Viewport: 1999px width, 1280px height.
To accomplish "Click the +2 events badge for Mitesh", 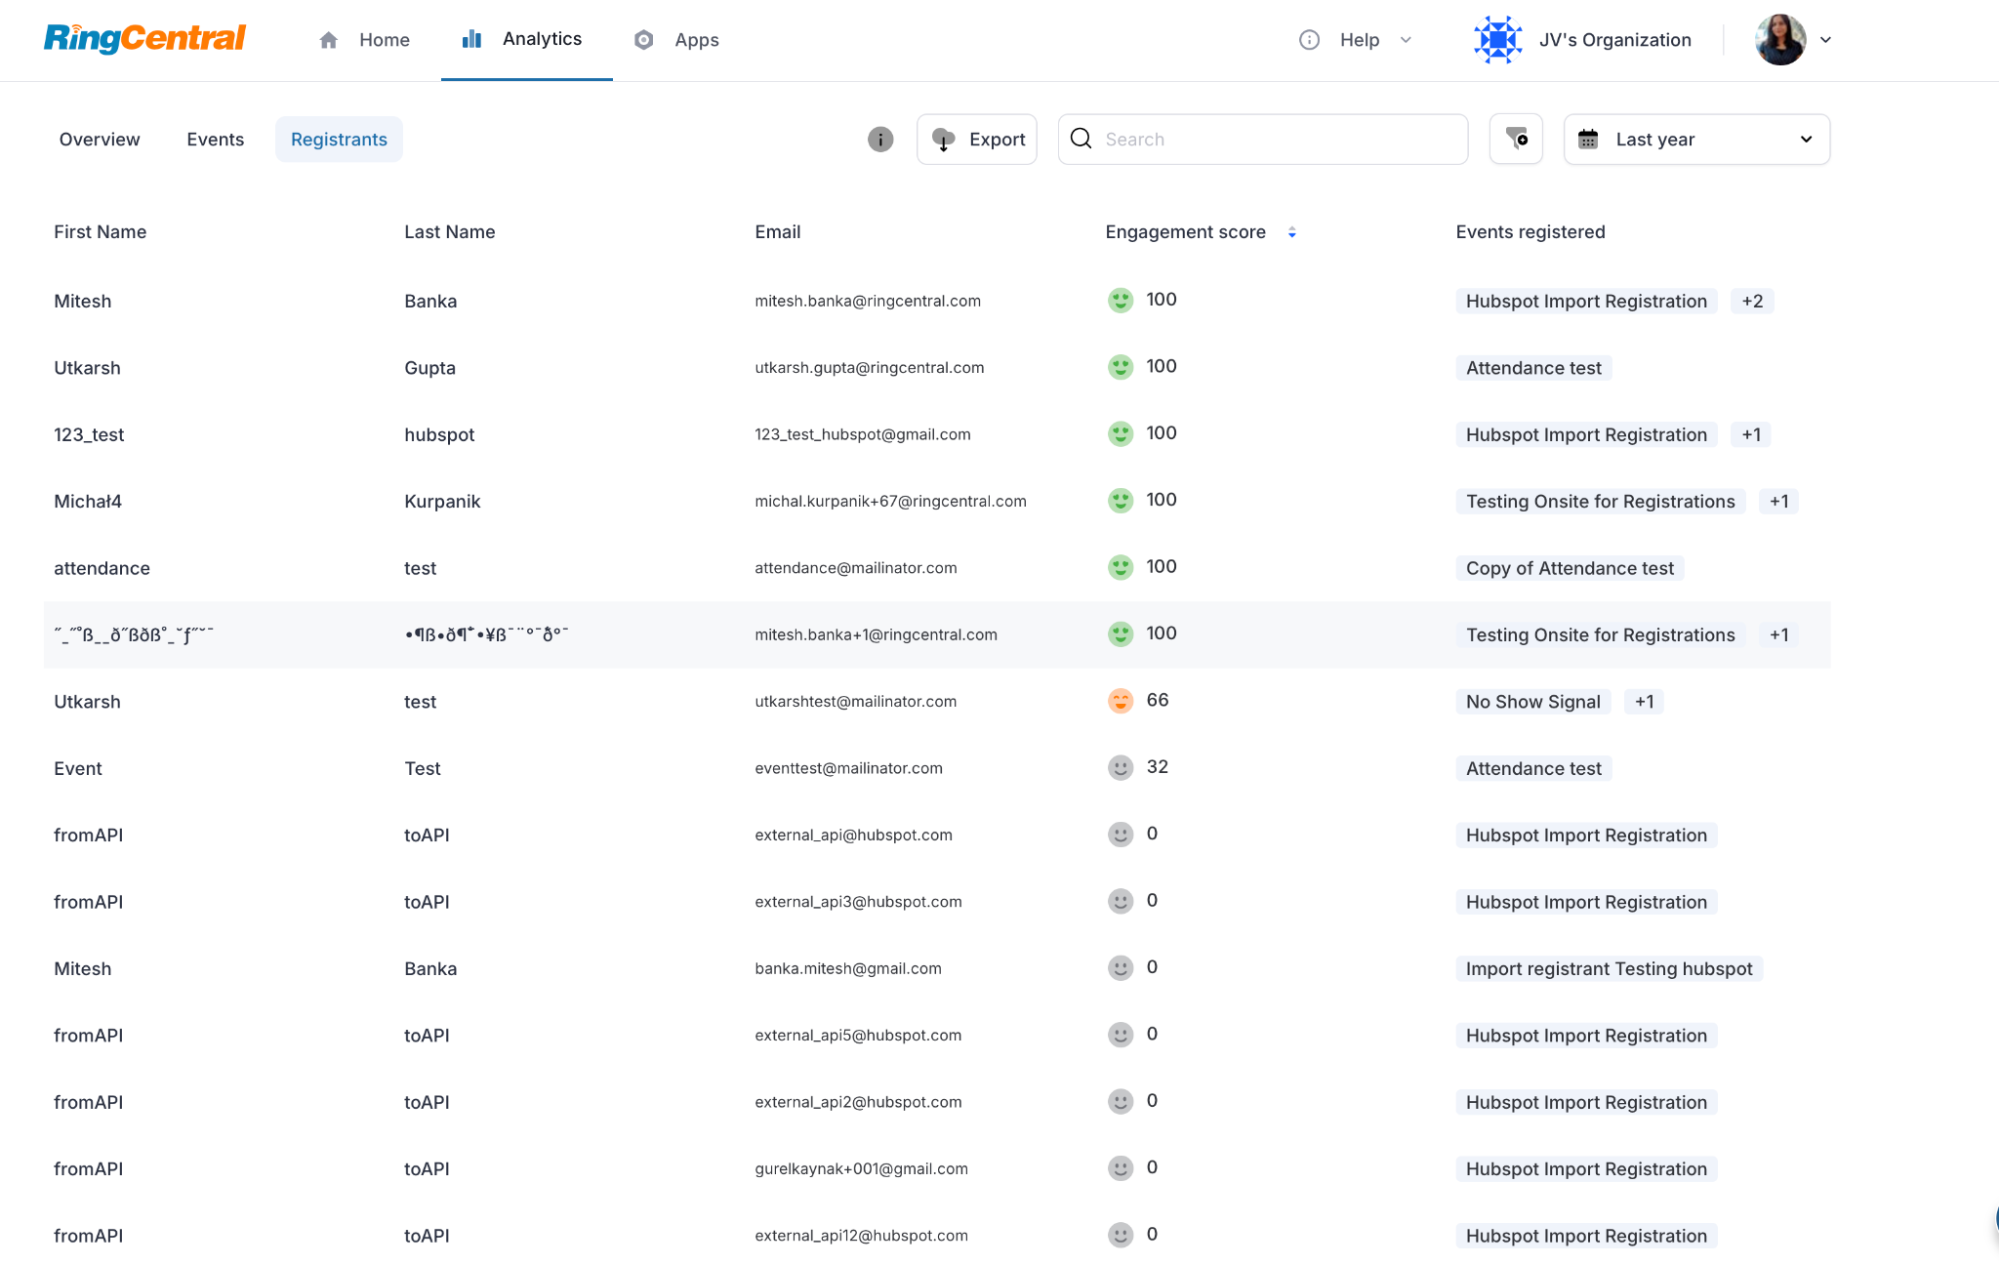I will tap(1752, 301).
